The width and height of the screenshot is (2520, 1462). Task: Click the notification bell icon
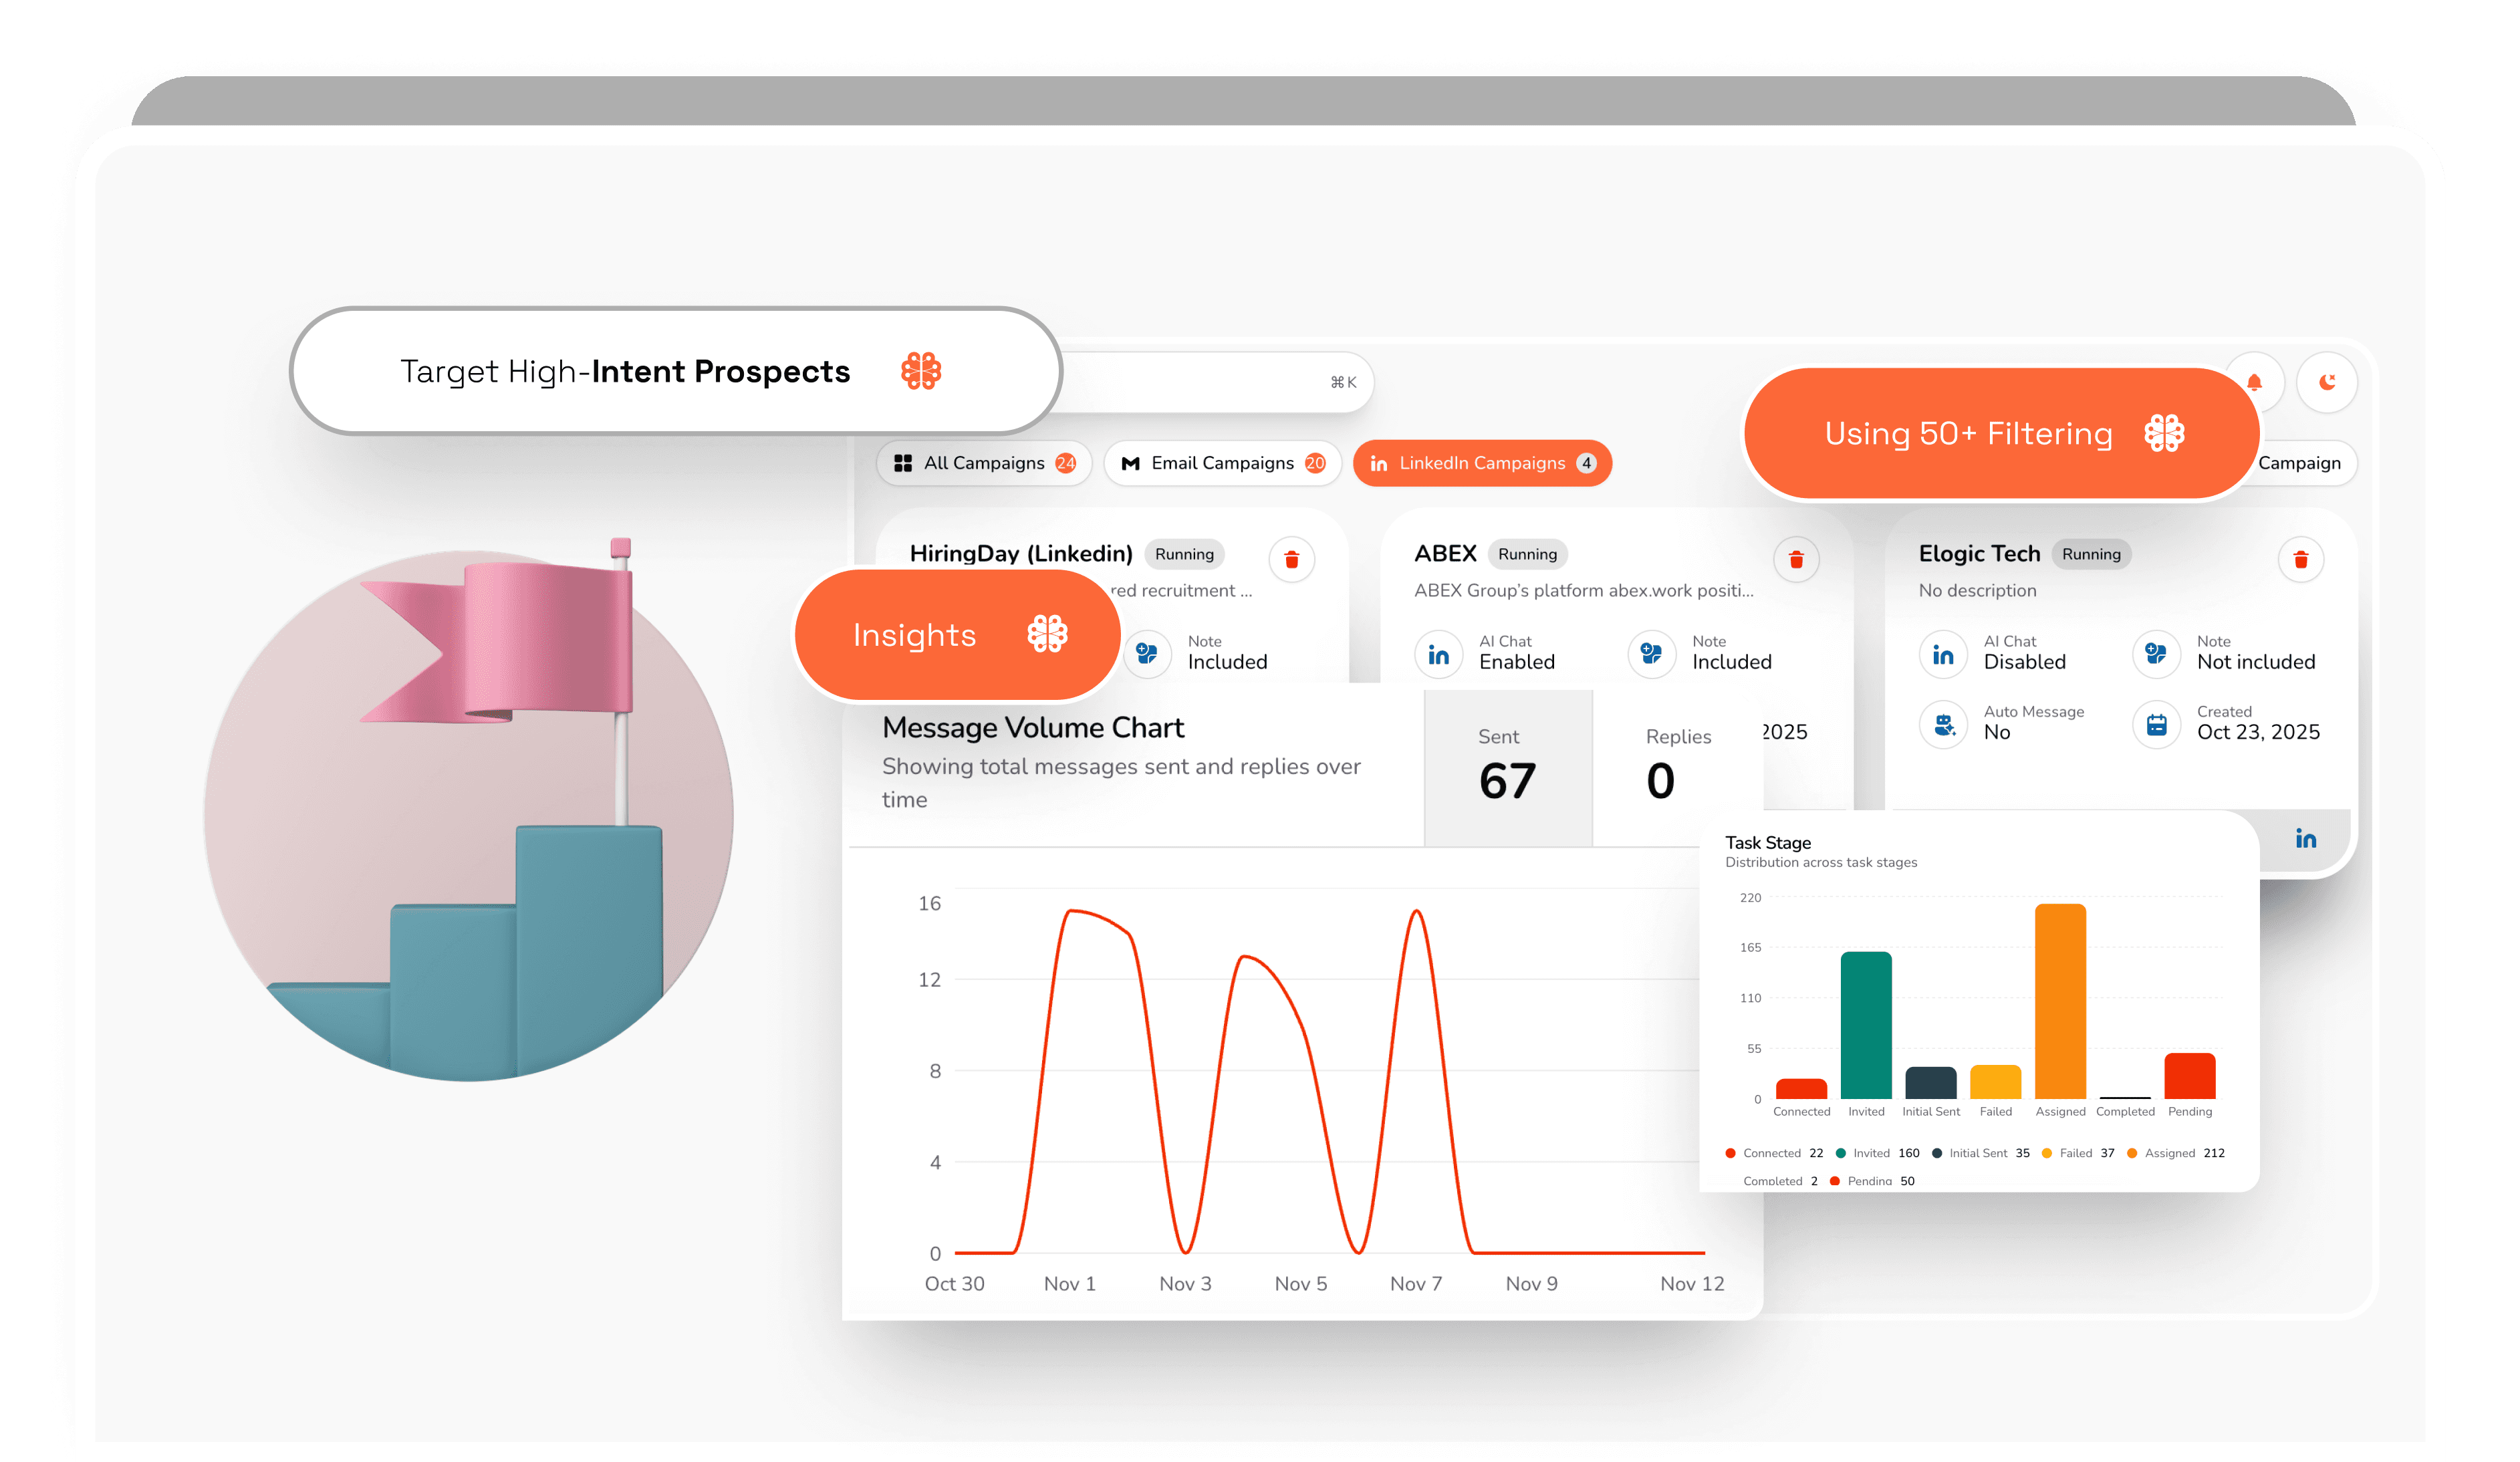[2254, 383]
